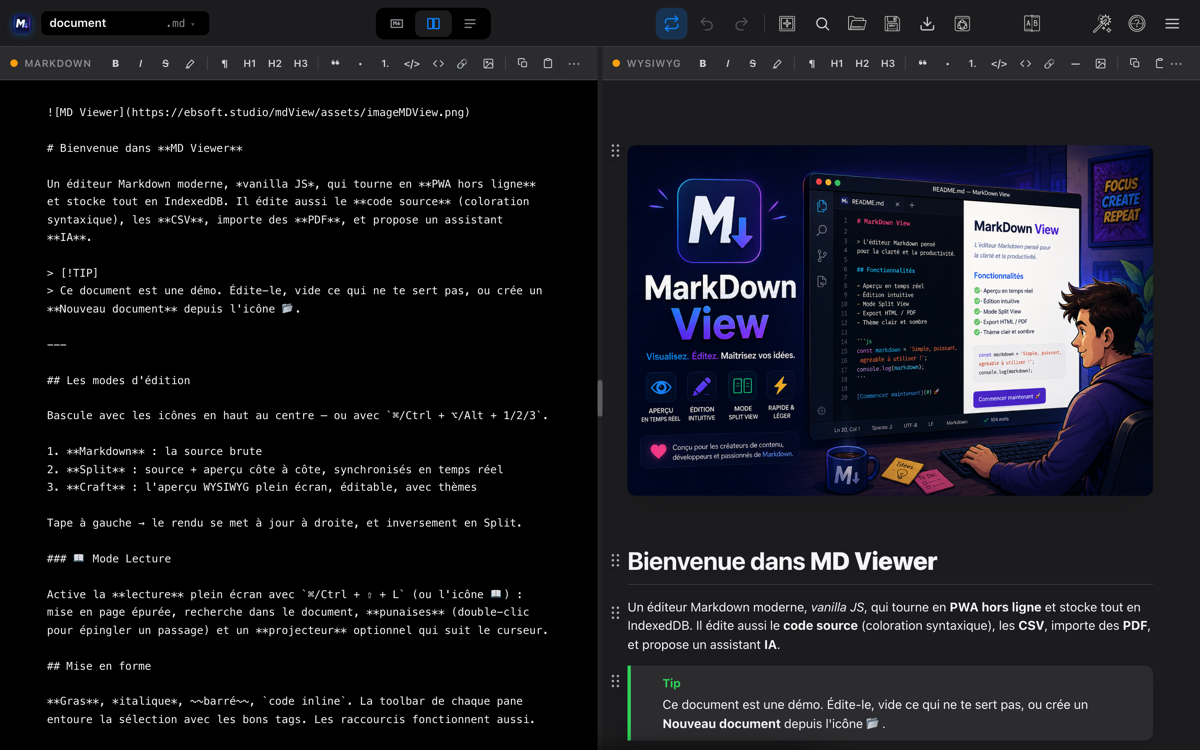This screenshot has height=750, width=1200.
Task: Apply strikethrough in WYSIWYG pane toolbar
Action: pos(753,64)
